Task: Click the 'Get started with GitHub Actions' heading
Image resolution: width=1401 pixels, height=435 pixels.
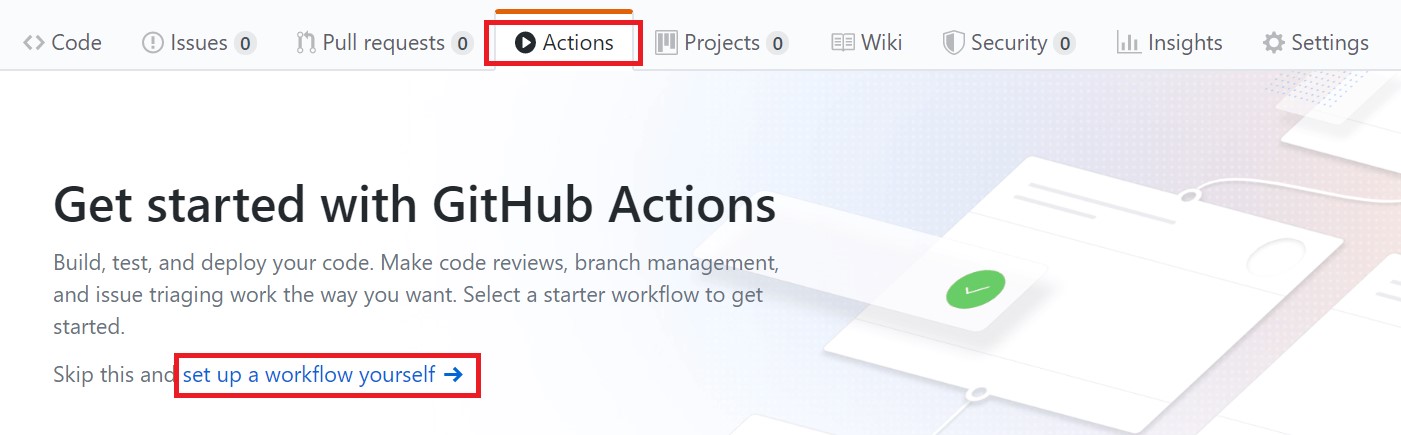Action: pos(414,207)
